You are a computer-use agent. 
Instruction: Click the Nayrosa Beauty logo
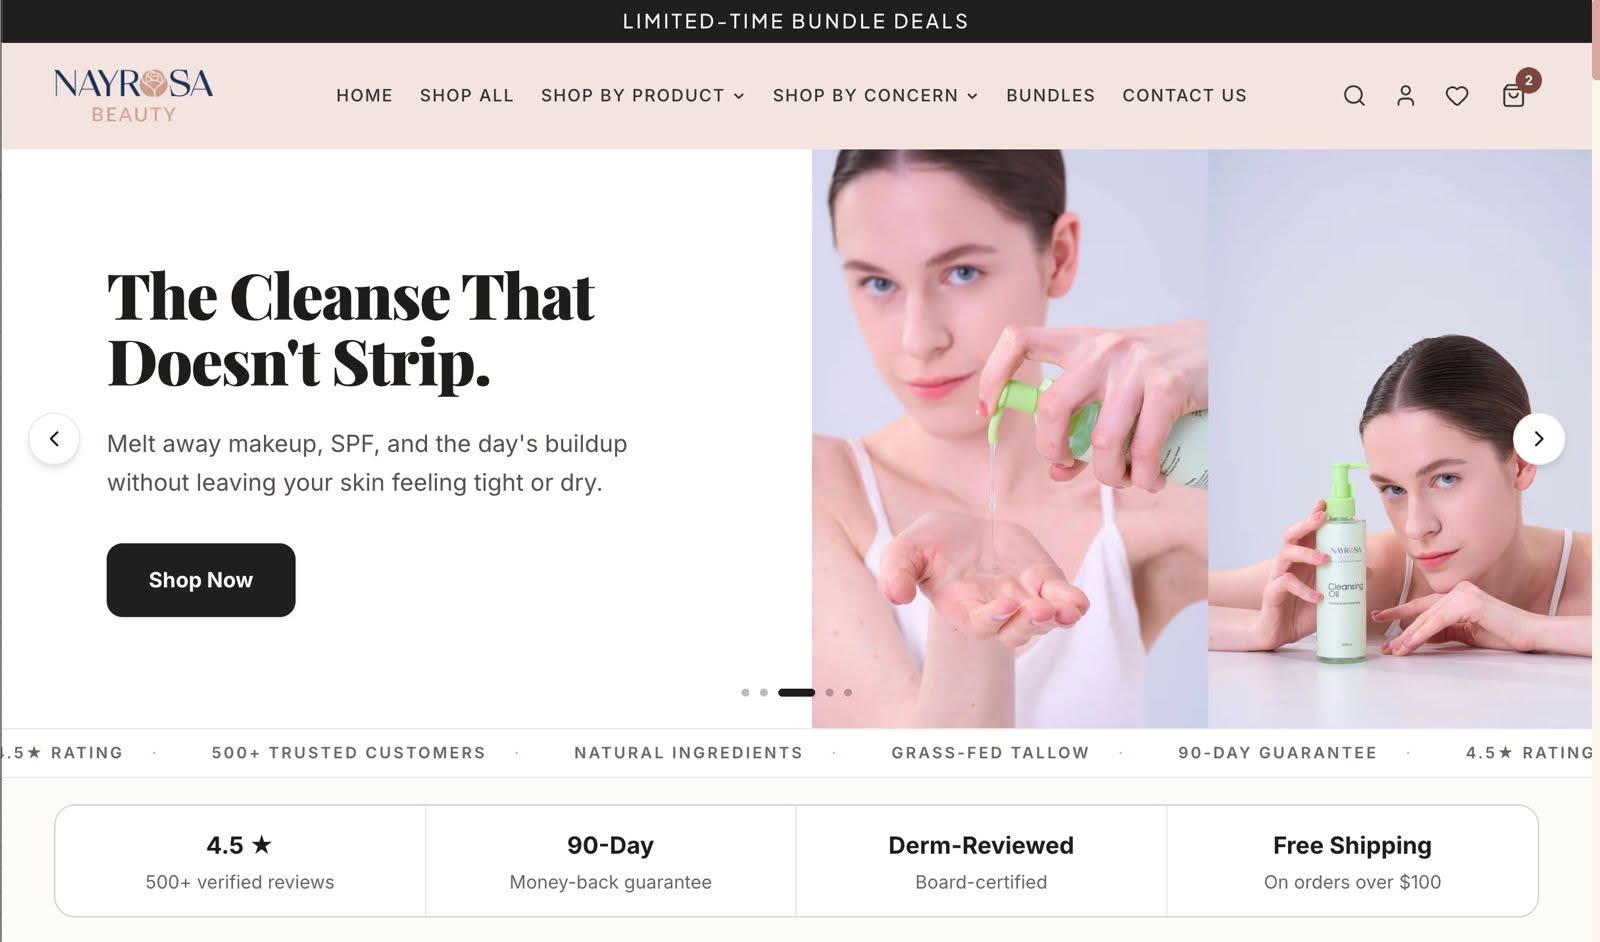[x=133, y=95]
